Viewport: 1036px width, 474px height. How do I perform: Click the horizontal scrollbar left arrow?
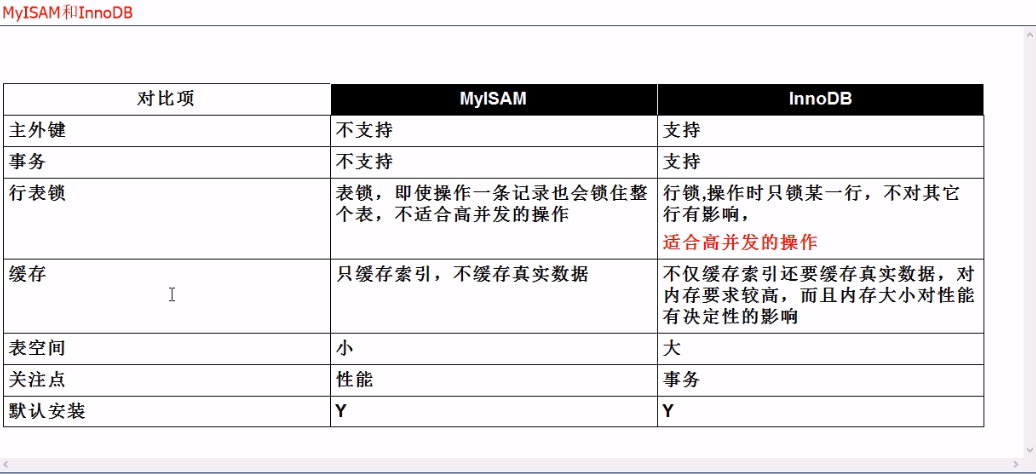point(6,465)
